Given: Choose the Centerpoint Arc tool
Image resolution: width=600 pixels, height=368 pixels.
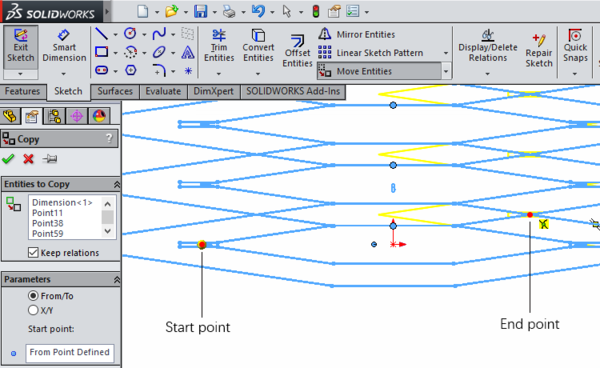Looking at the screenshot, I should pos(130,52).
